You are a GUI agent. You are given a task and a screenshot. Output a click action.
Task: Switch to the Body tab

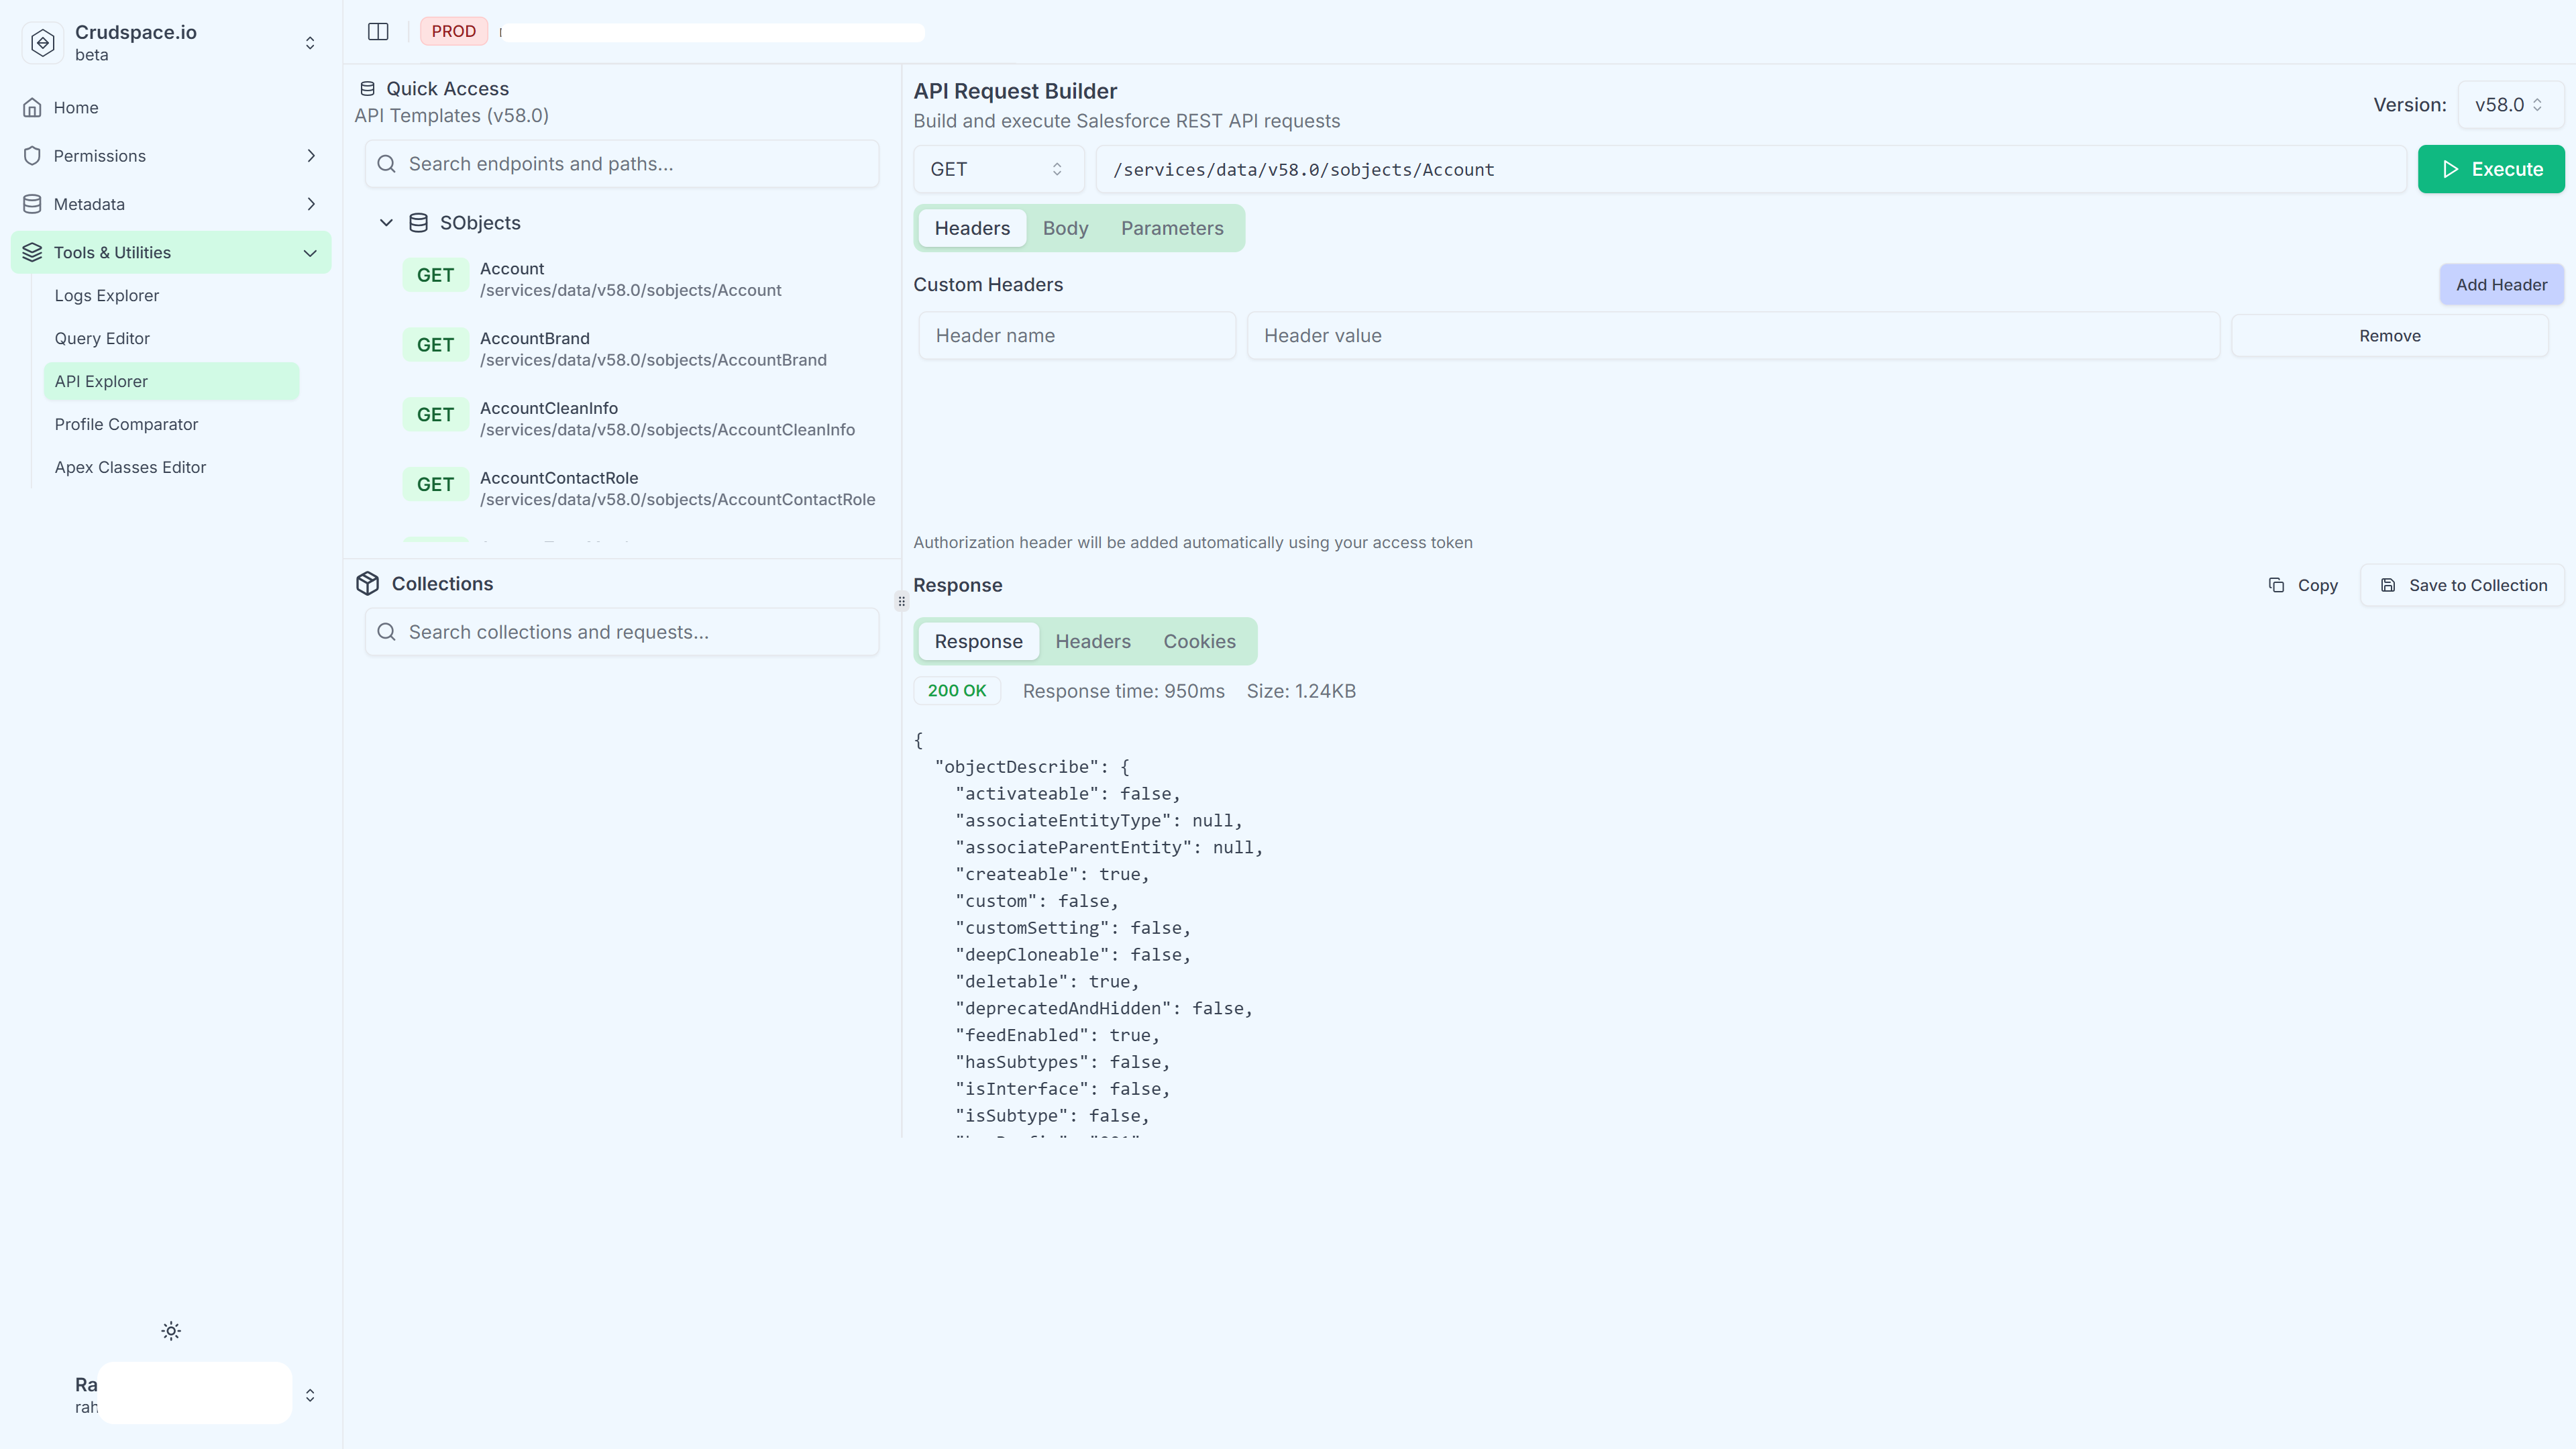tap(1065, 228)
